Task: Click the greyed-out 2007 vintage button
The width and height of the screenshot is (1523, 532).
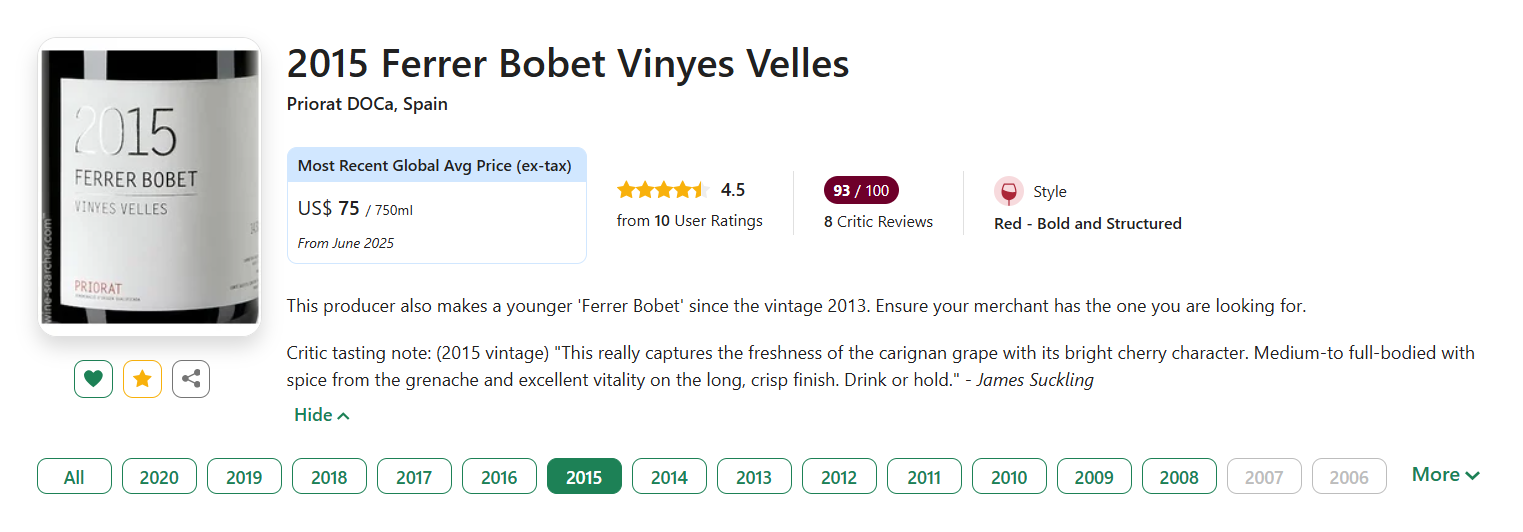Action: click(1264, 477)
